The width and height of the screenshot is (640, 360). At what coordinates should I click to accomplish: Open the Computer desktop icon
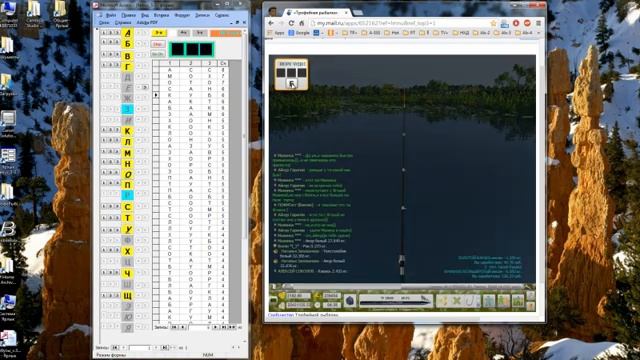[9, 13]
